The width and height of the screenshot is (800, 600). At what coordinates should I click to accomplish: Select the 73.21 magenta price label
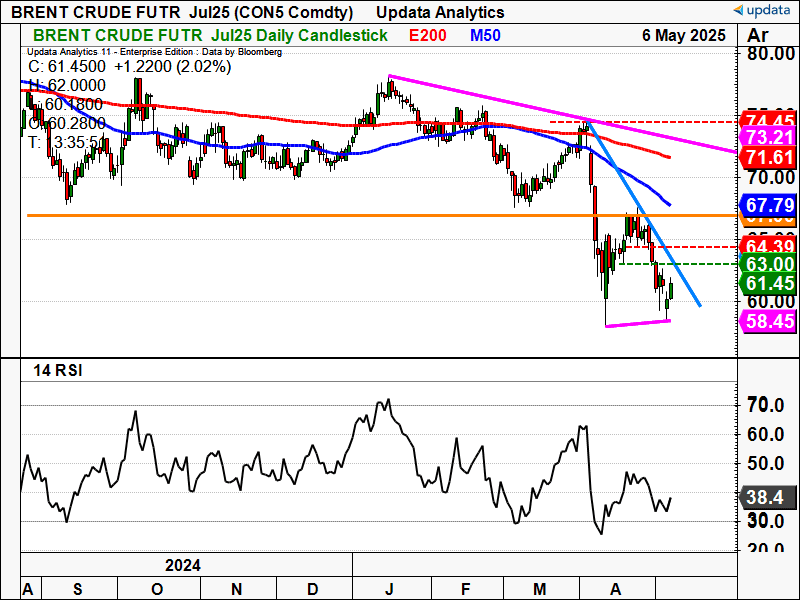(768, 137)
